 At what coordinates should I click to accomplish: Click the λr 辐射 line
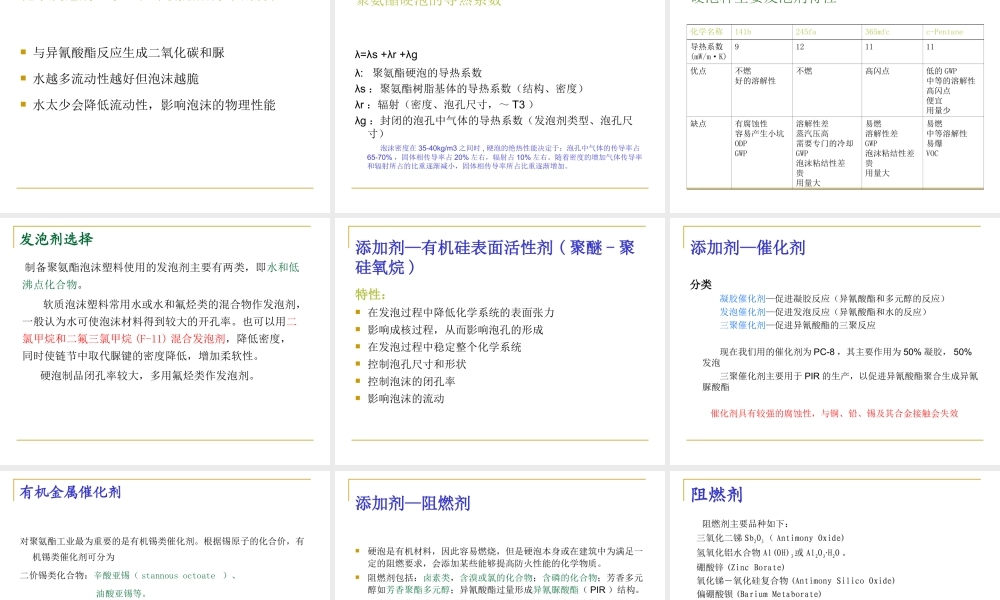[444, 105]
